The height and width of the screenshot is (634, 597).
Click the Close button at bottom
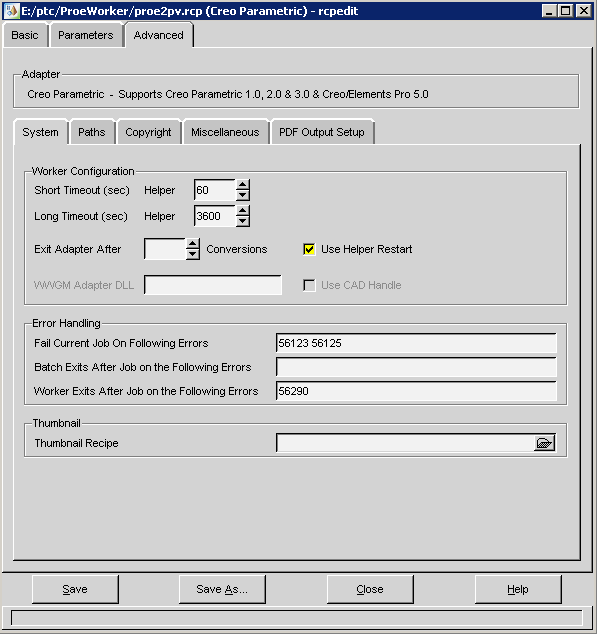tap(370, 589)
